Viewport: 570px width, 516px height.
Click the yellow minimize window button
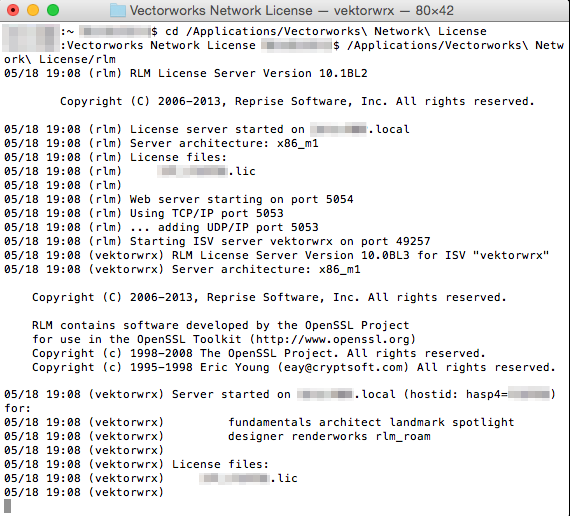[x=33, y=10]
